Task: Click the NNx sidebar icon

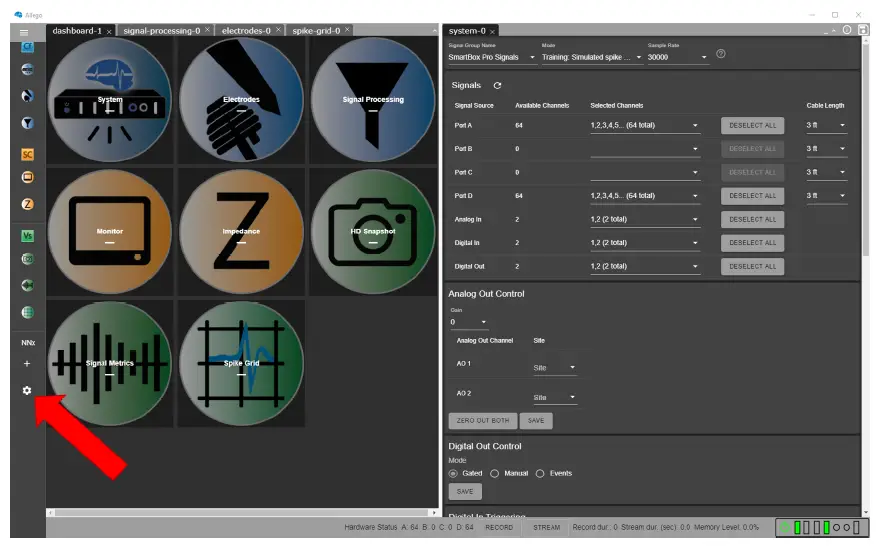Action: tap(28, 343)
